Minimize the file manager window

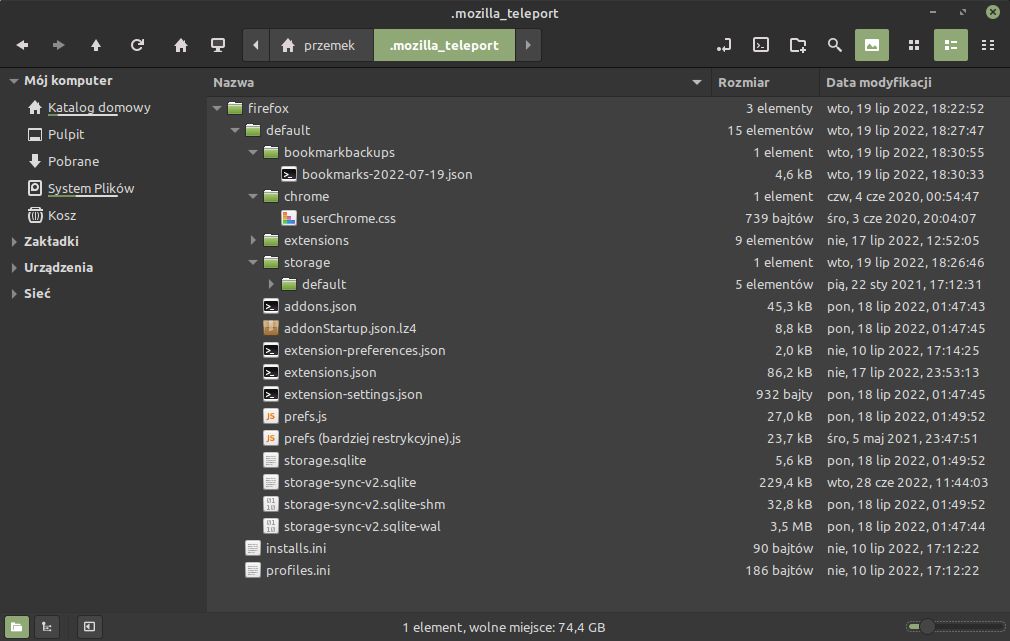[x=933, y=12]
